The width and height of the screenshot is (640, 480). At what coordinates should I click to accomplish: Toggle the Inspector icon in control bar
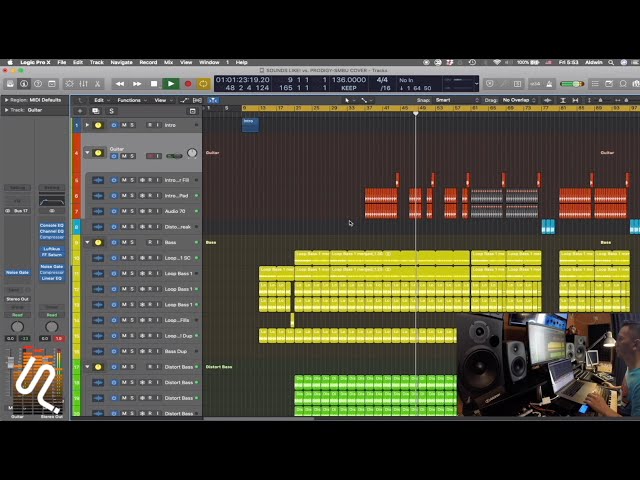coord(24,84)
